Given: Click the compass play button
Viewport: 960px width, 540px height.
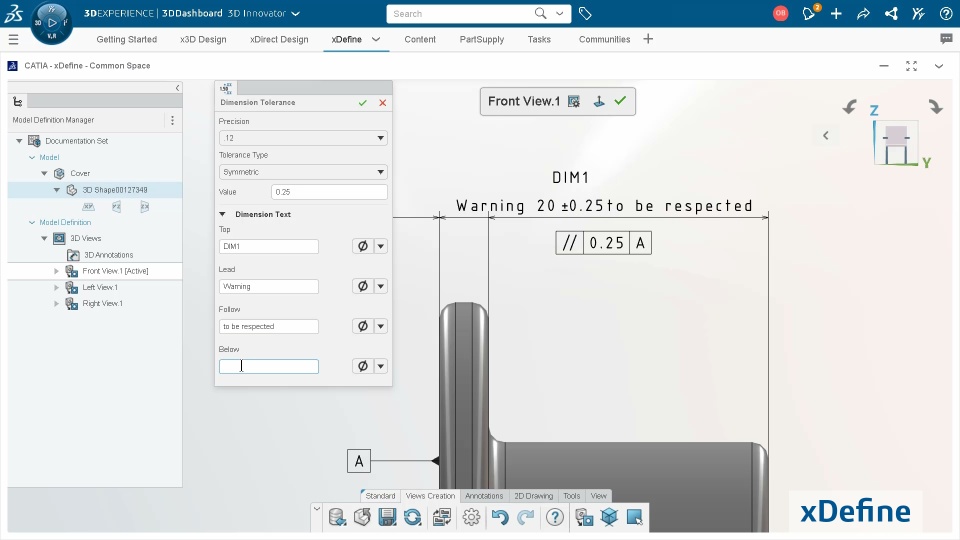Looking at the screenshot, I should [x=52, y=23].
